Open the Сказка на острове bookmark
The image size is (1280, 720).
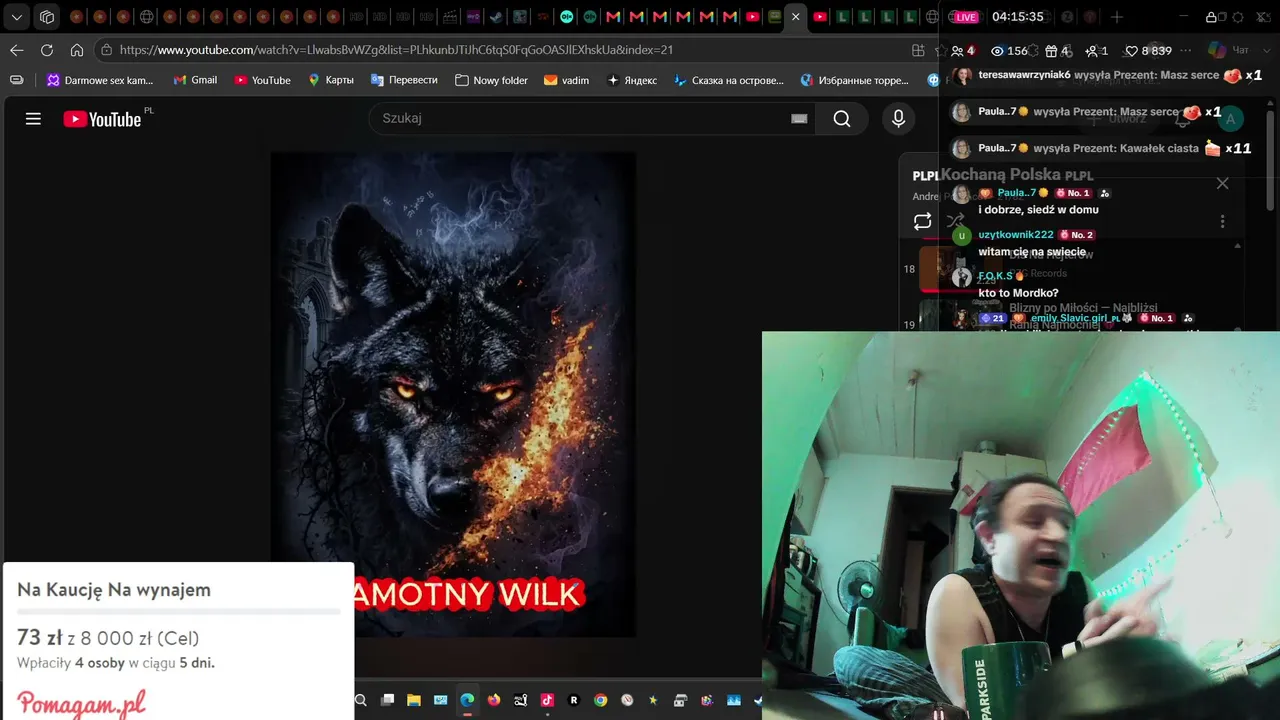[x=729, y=80]
